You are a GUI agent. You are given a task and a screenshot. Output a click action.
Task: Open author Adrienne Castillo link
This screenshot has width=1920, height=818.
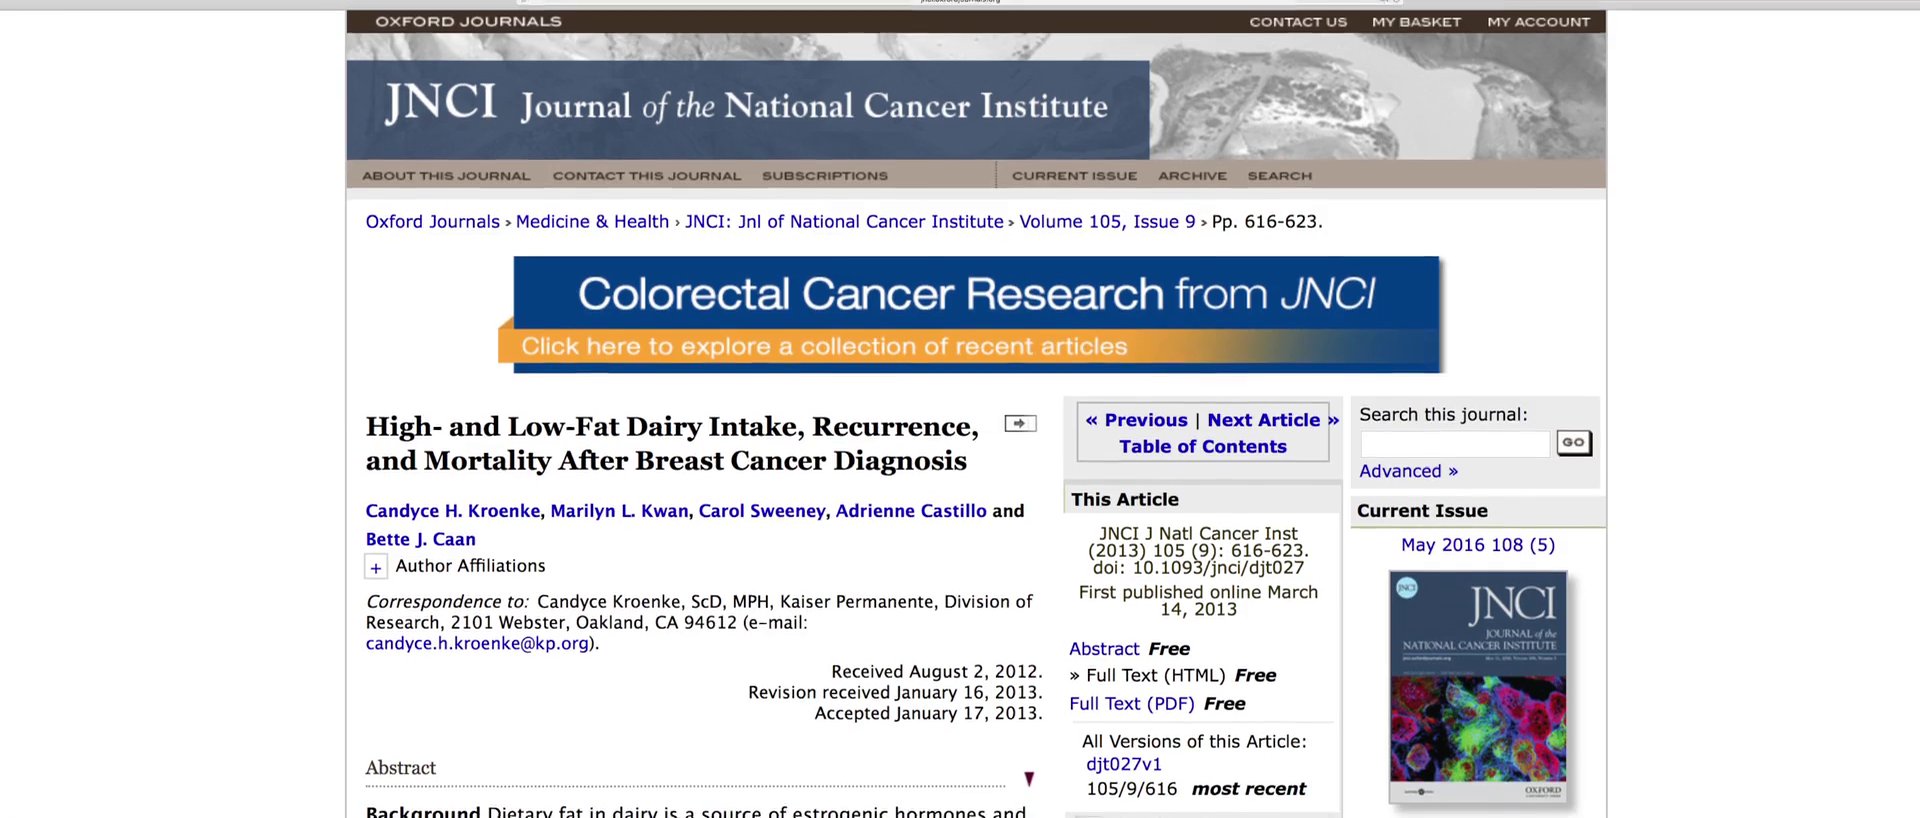911,511
